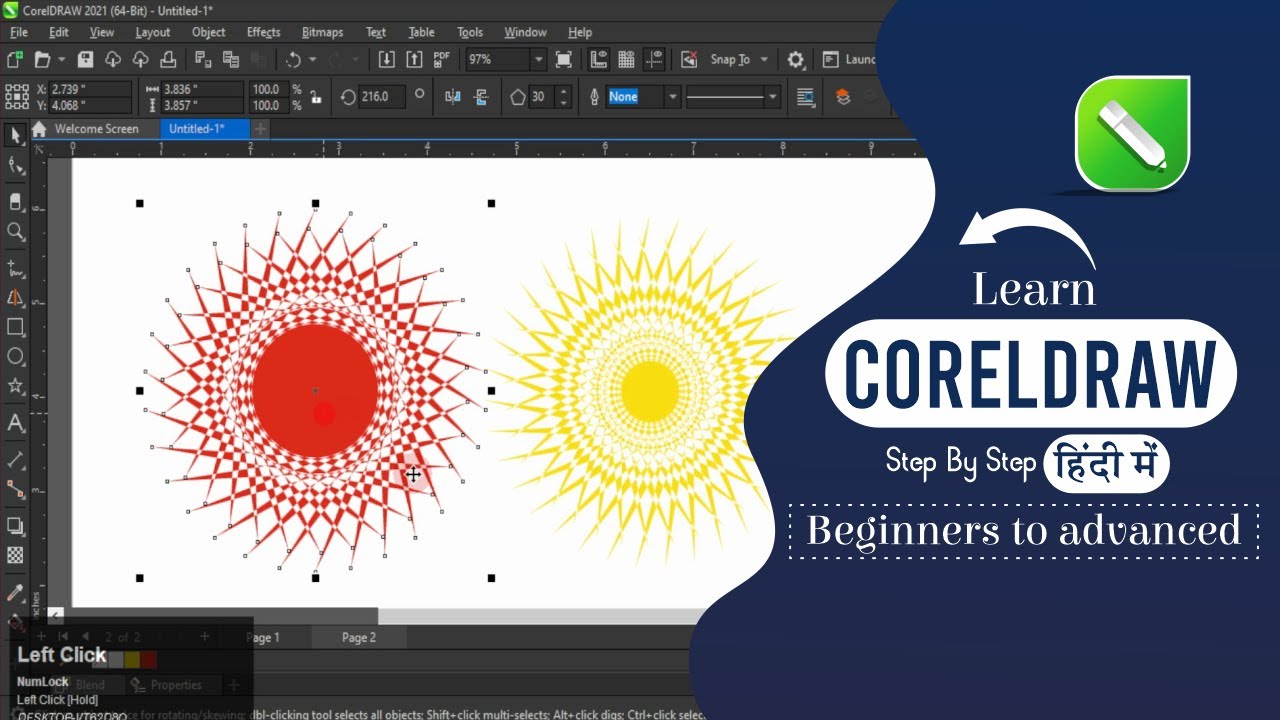Screen dimensions: 1280x720
Task: Select the Ellipse tool
Action: point(15,356)
